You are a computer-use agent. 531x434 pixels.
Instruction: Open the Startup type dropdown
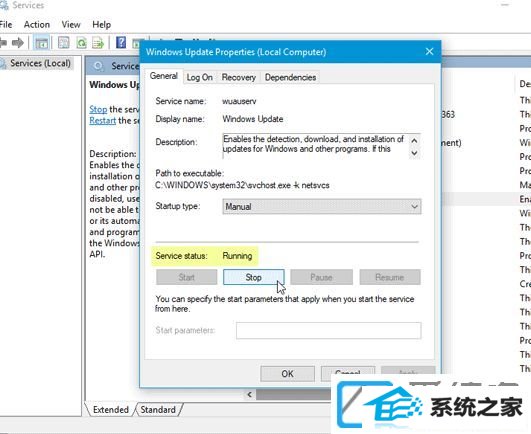pos(322,206)
